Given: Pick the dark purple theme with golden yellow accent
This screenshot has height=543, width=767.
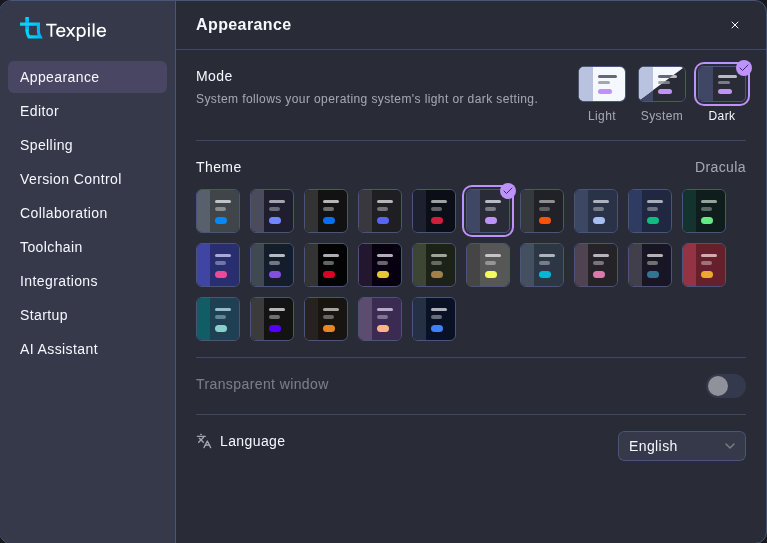Looking at the screenshot, I should [x=380, y=265].
